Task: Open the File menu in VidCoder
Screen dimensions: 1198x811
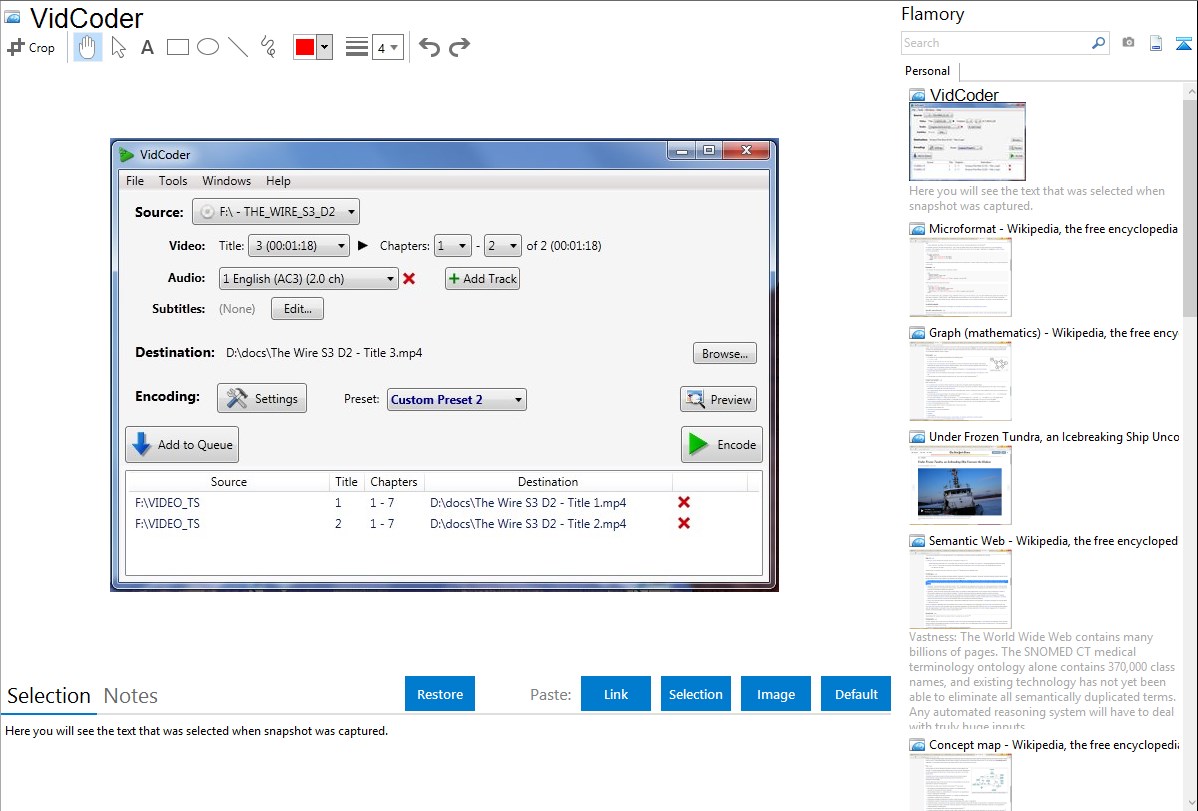Action: [x=135, y=180]
